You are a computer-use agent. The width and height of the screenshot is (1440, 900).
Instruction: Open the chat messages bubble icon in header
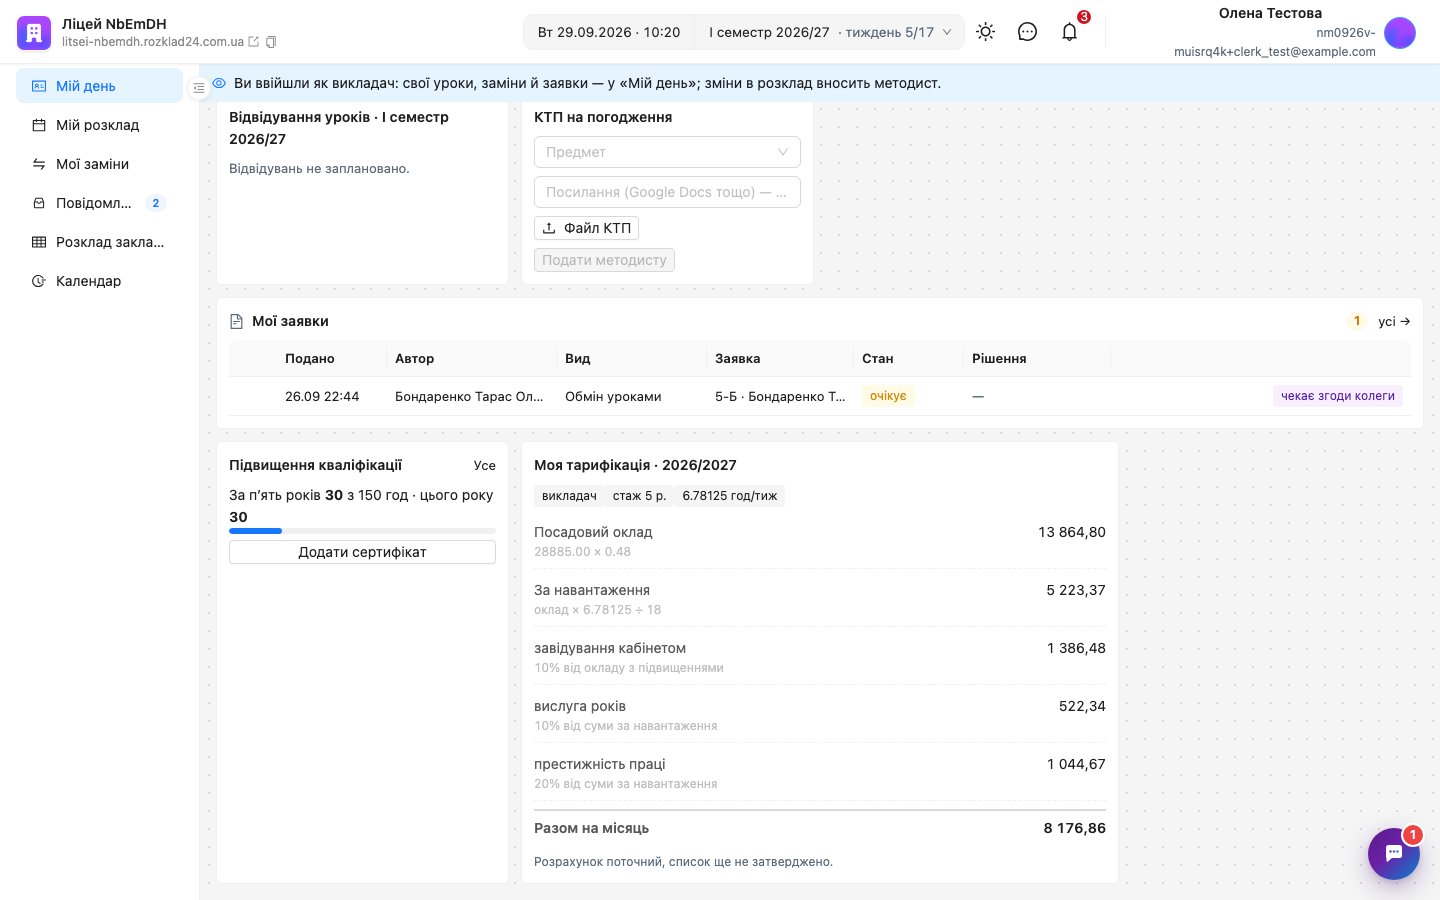pos(1027,32)
